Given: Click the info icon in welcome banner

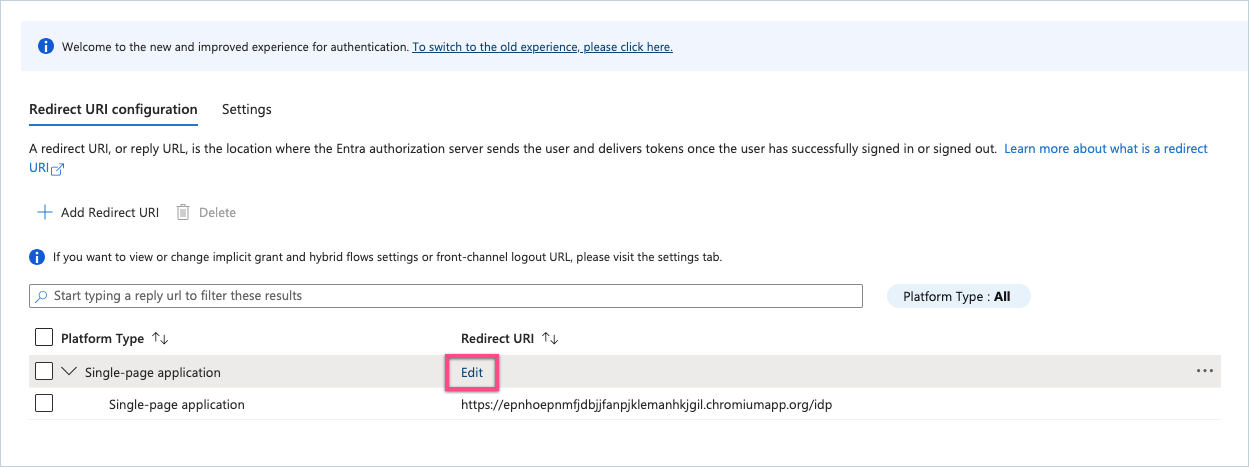Looking at the screenshot, I should 45,47.
